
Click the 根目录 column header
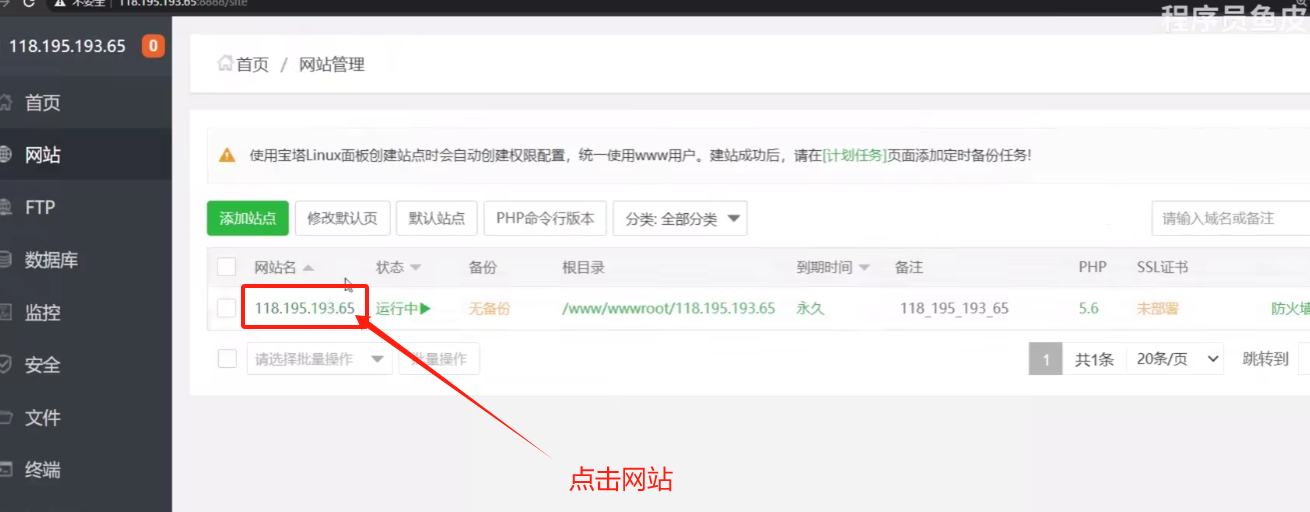point(583,267)
